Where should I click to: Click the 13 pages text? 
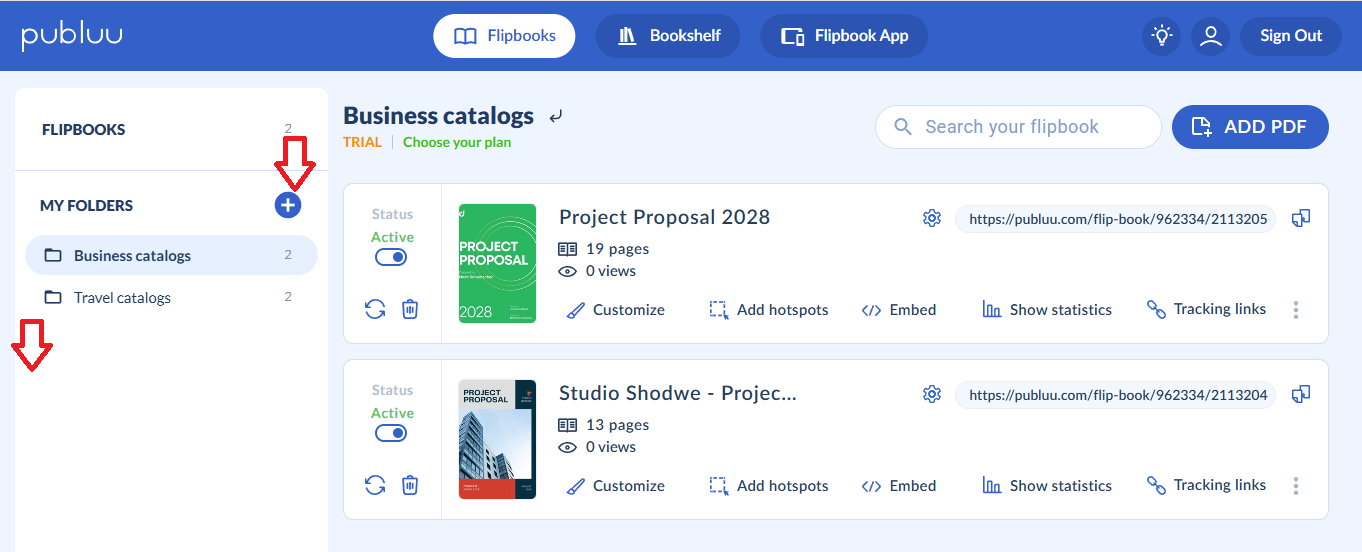[x=617, y=425]
